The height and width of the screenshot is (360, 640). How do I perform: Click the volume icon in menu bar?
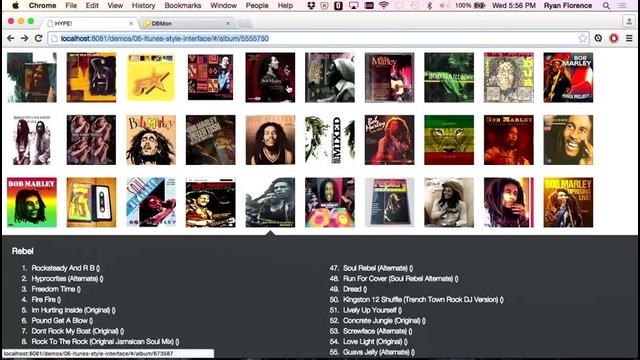point(444,6)
